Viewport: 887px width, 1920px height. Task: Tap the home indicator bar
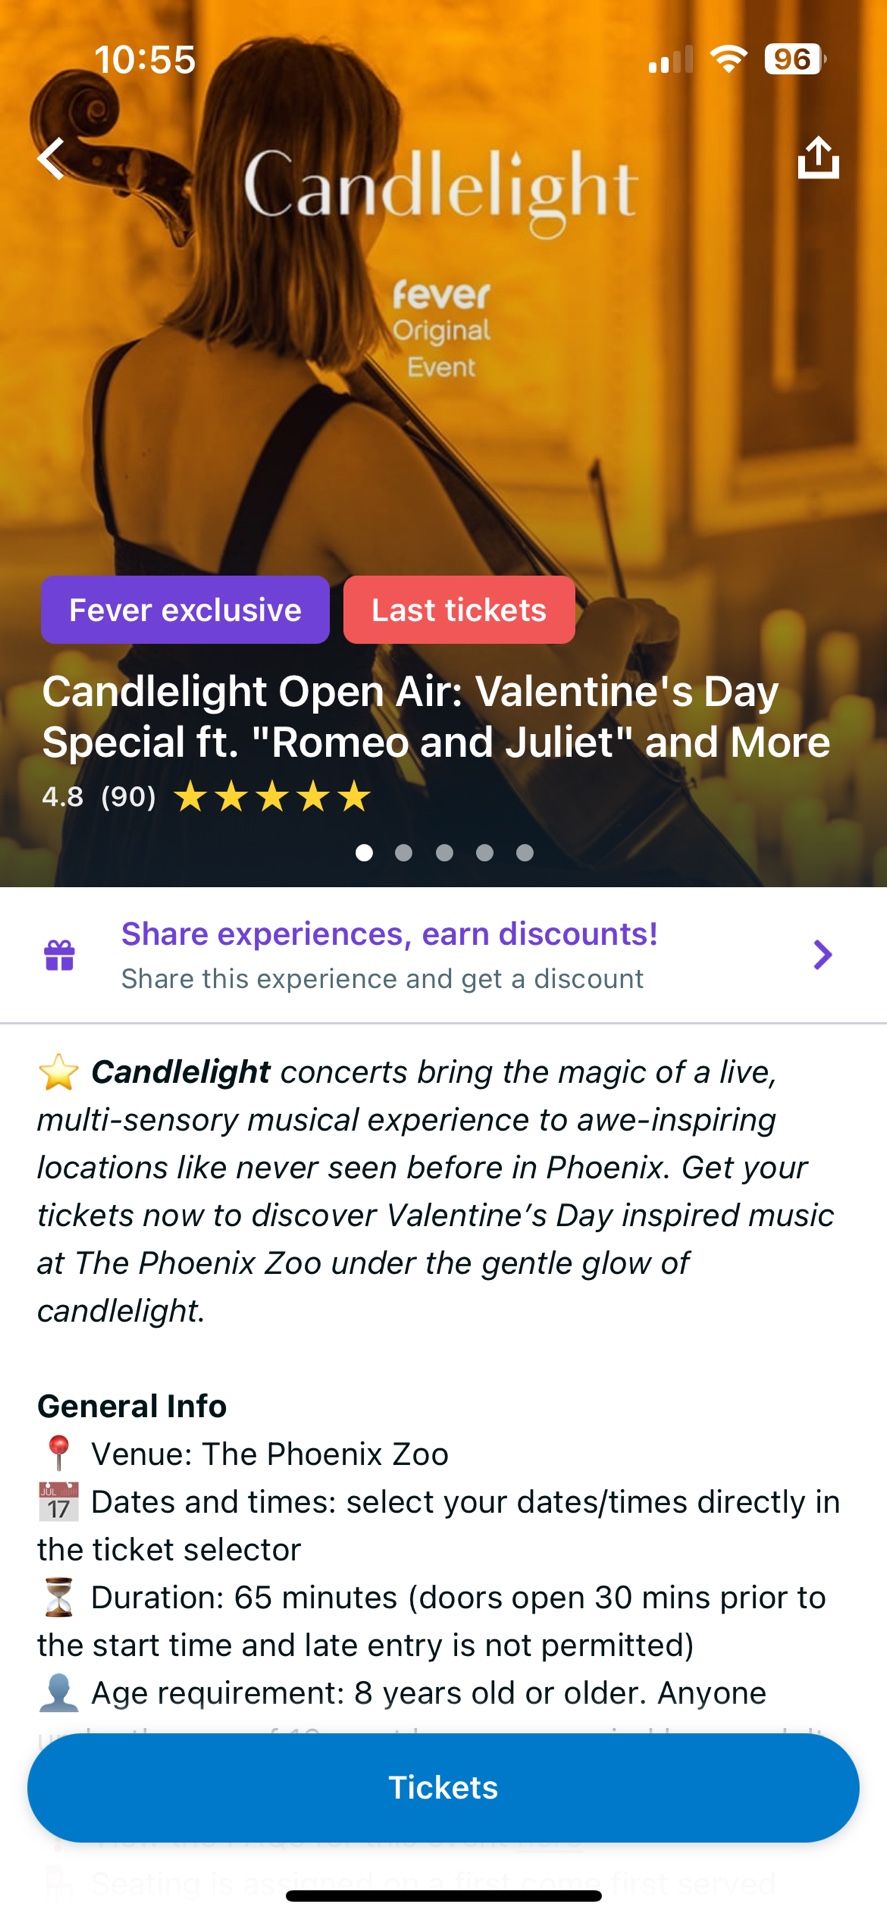click(443, 1895)
